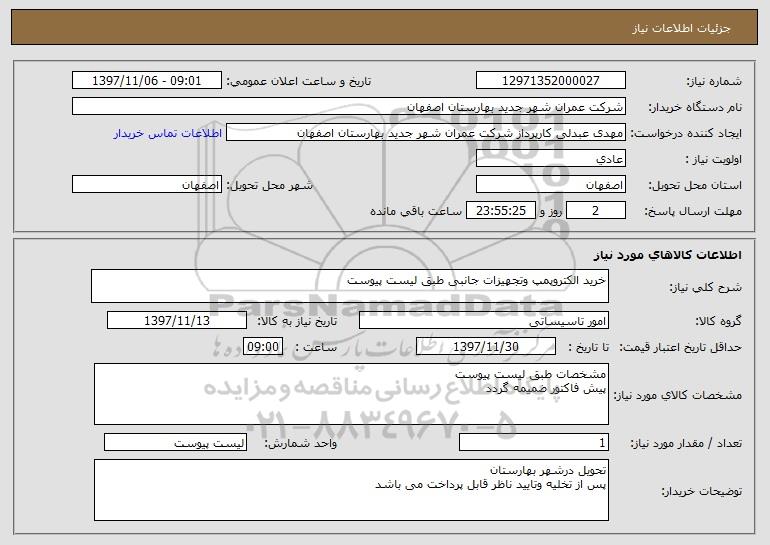Image resolution: width=770 pixels, height=545 pixels.
Task: Click the label گروه کالا
Action: [718, 322]
